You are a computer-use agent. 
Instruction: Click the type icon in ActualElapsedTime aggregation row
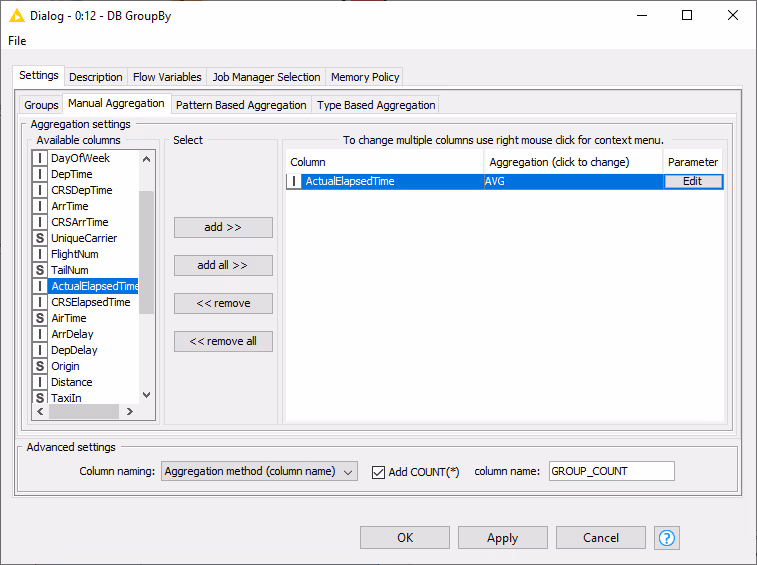[x=294, y=182]
